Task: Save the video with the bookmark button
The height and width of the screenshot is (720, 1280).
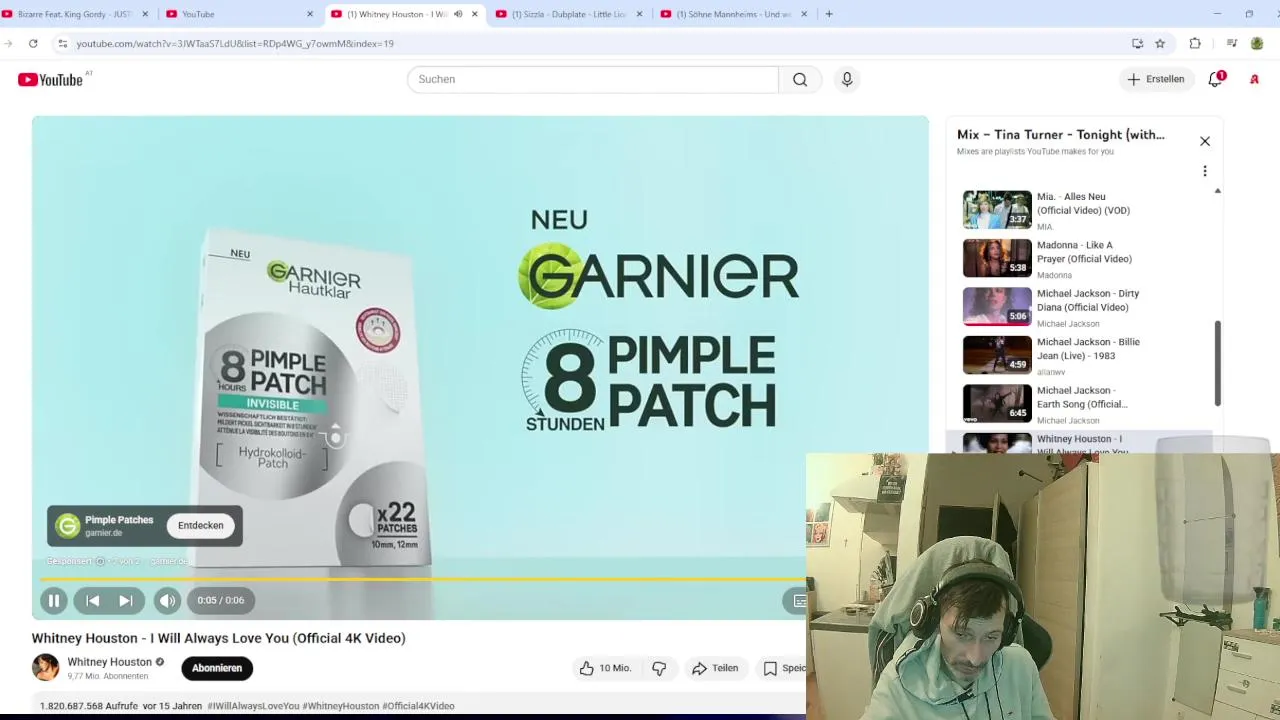Action: pyautogui.click(x=784, y=668)
